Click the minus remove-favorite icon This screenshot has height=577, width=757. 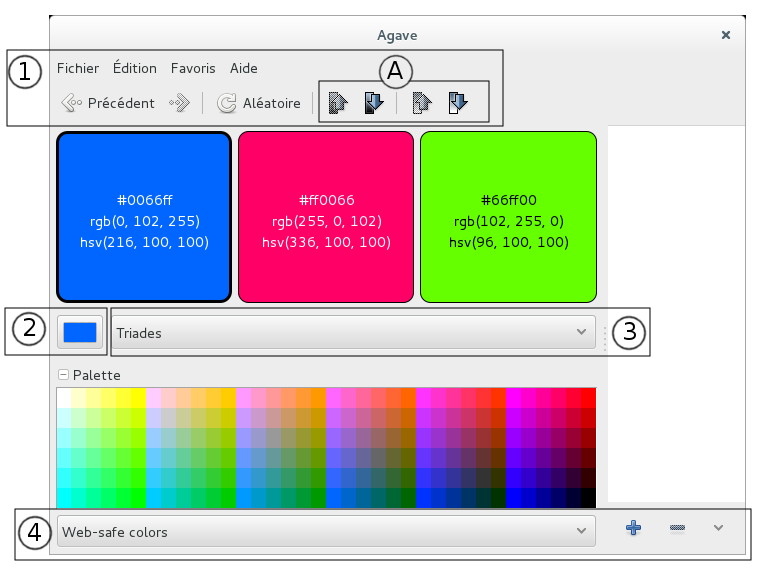(x=677, y=528)
